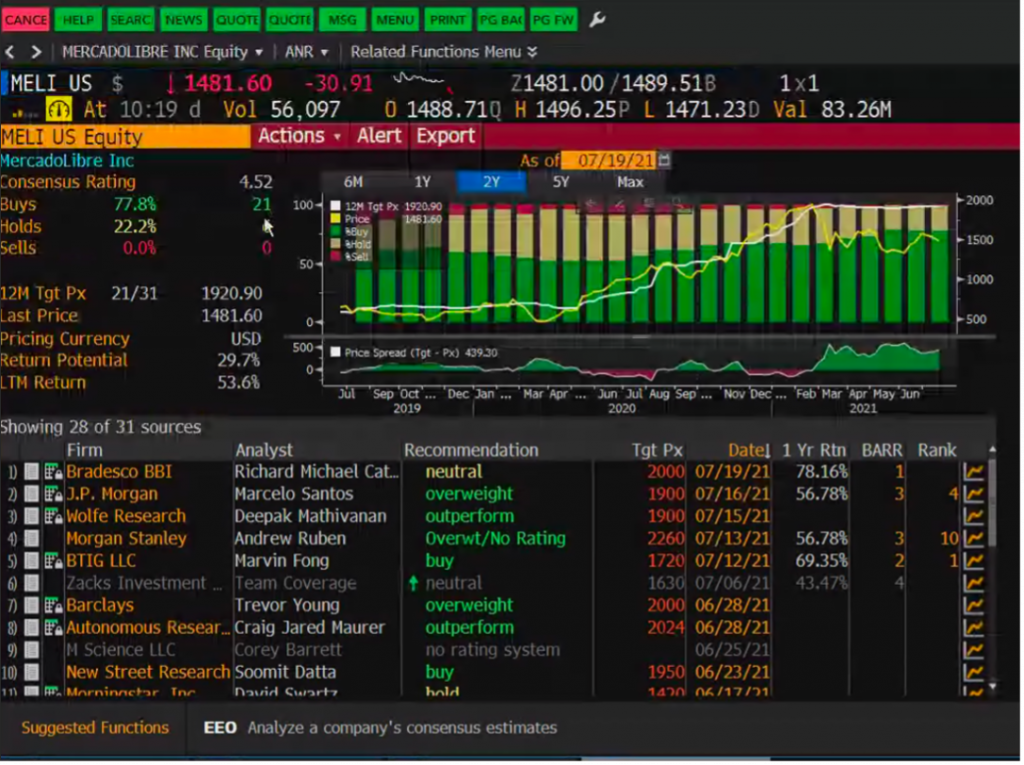Sort by the Tgt Px column header

[658, 451]
